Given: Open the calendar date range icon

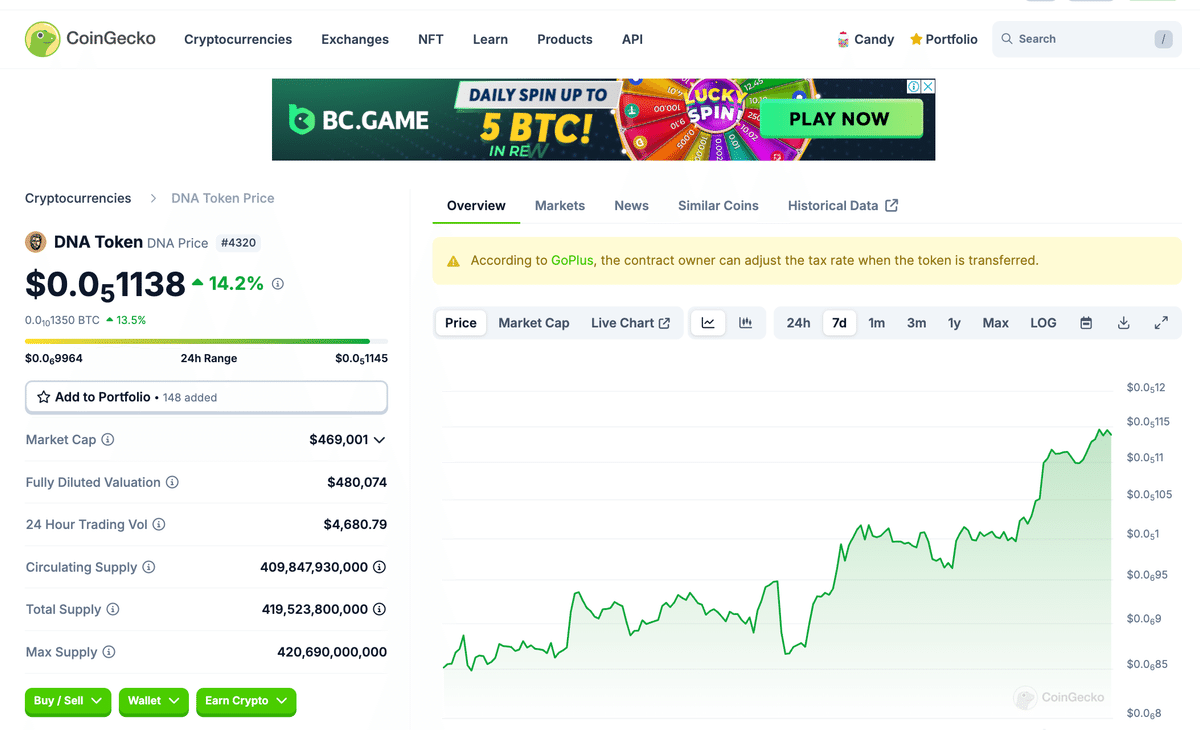Looking at the screenshot, I should tap(1086, 323).
